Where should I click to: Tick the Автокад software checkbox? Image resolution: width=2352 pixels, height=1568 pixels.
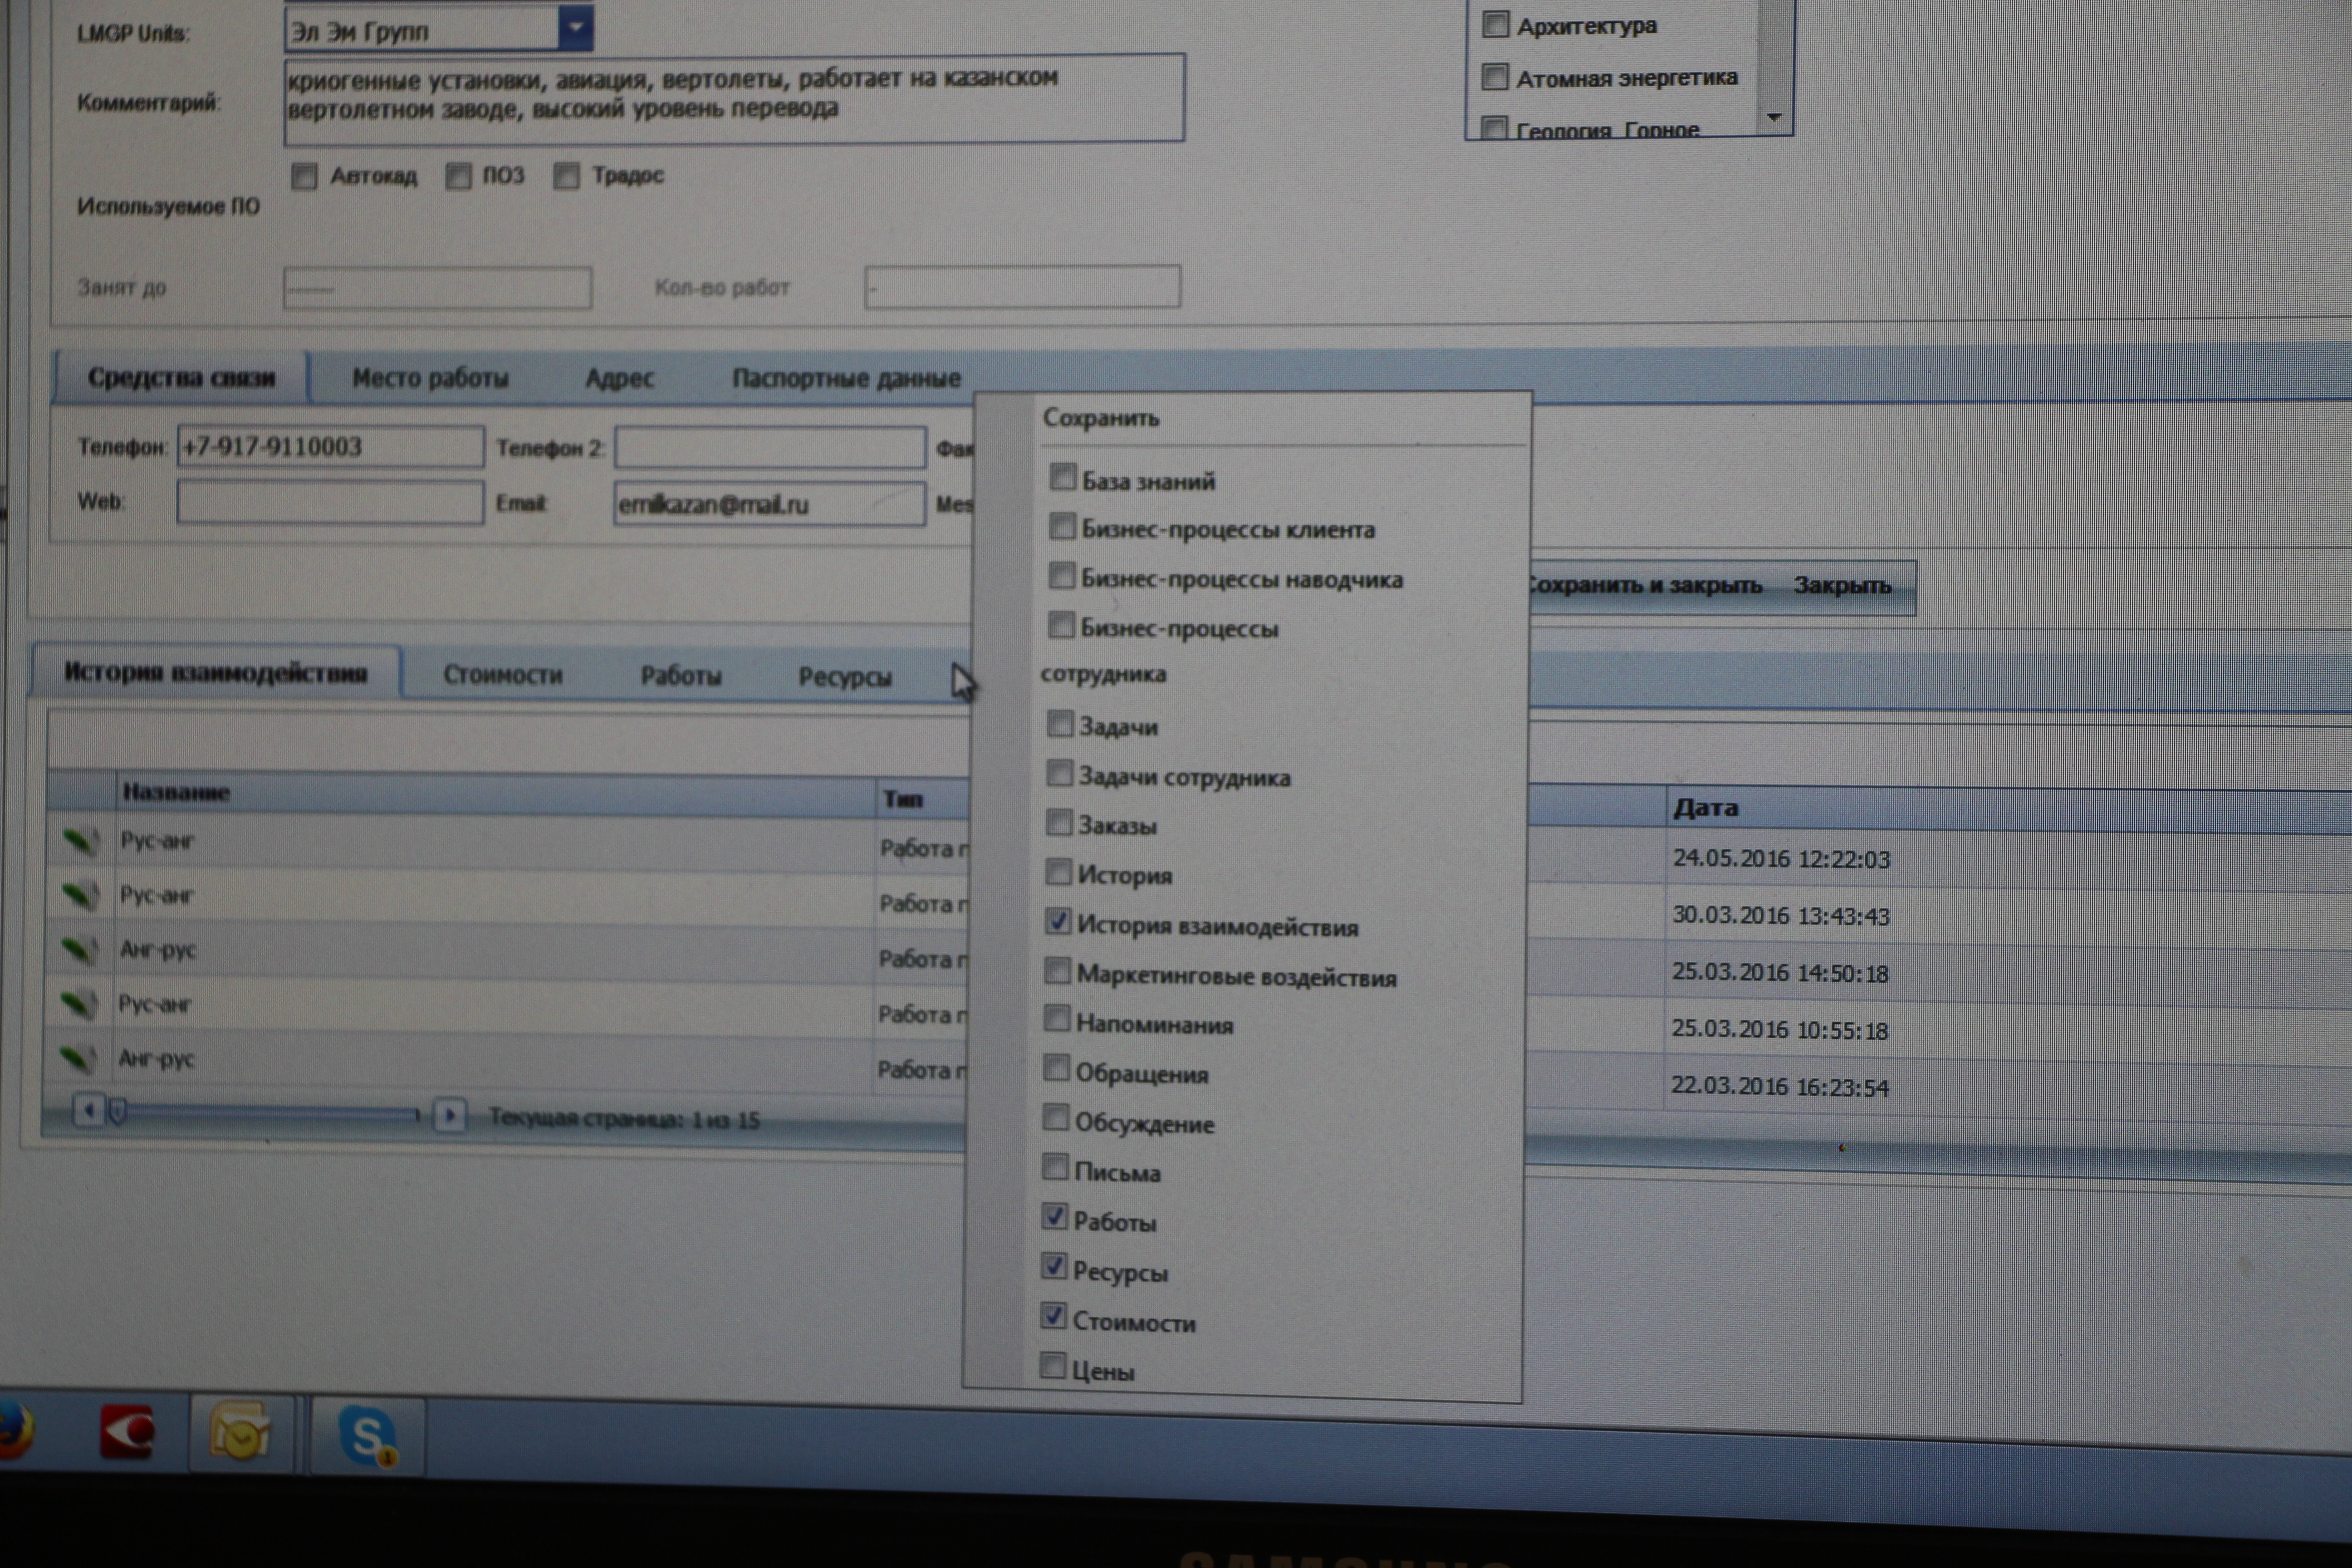[304, 177]
